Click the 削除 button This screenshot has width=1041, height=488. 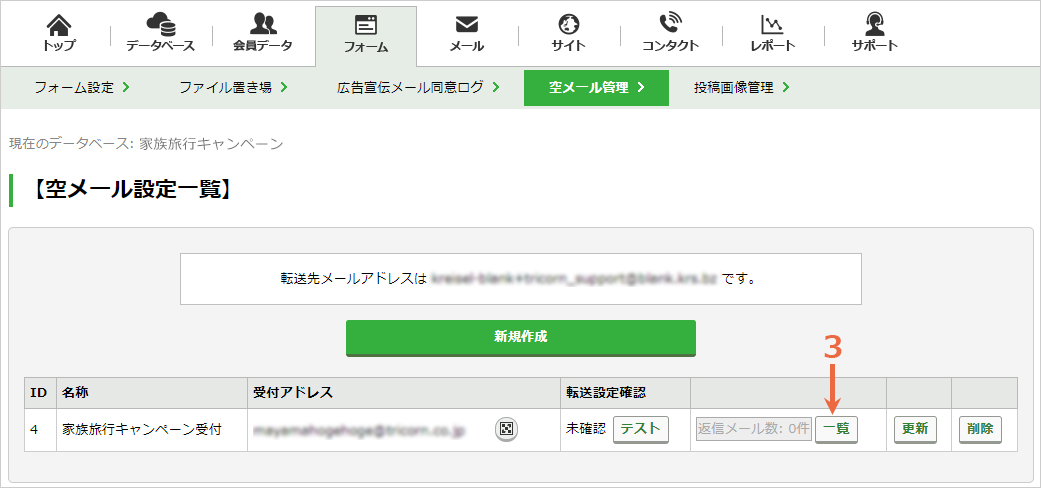pos(980,430)
